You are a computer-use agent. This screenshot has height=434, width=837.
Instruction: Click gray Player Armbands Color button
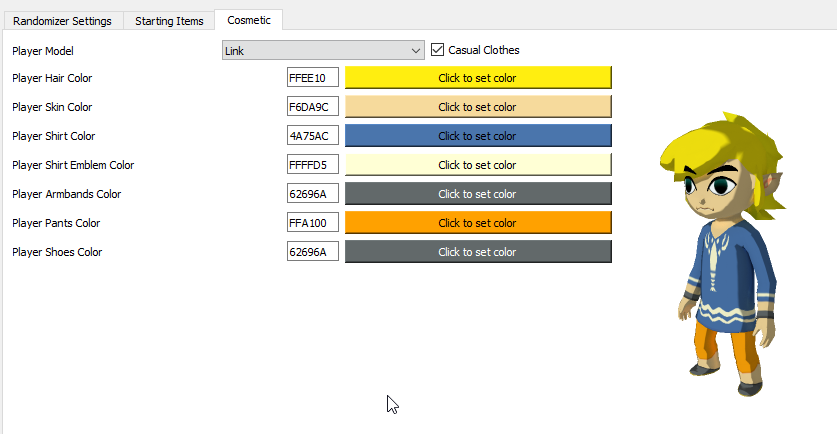(478, 193)
